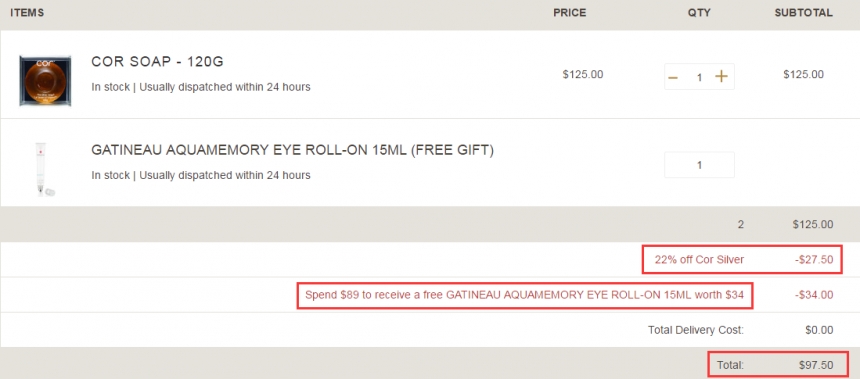Click the Total Delivery Cost label
Viewport: 860px width, 379px height.
(x=696, y=330)
